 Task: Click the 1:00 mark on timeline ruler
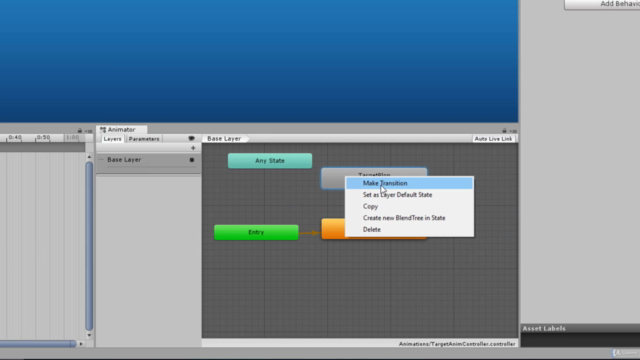[72, 138]
